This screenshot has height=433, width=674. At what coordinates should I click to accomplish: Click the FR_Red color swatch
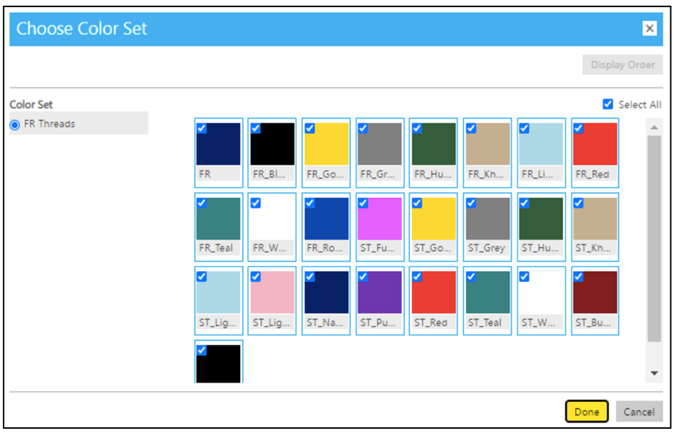coord(595,144)
